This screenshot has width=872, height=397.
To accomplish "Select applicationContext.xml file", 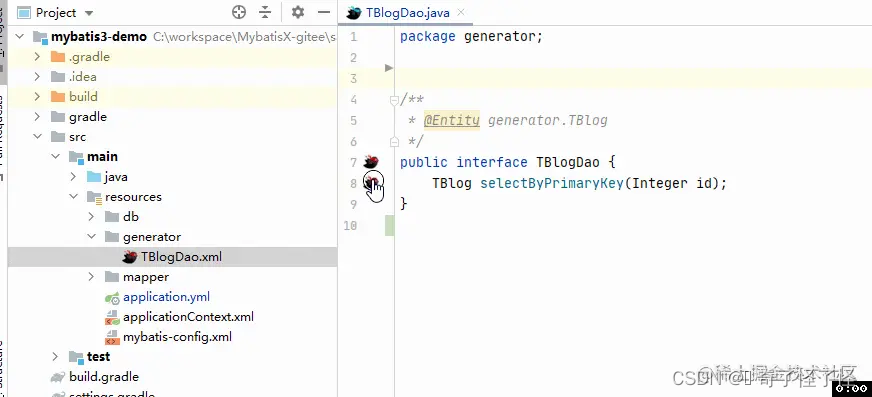I will 189,317.
